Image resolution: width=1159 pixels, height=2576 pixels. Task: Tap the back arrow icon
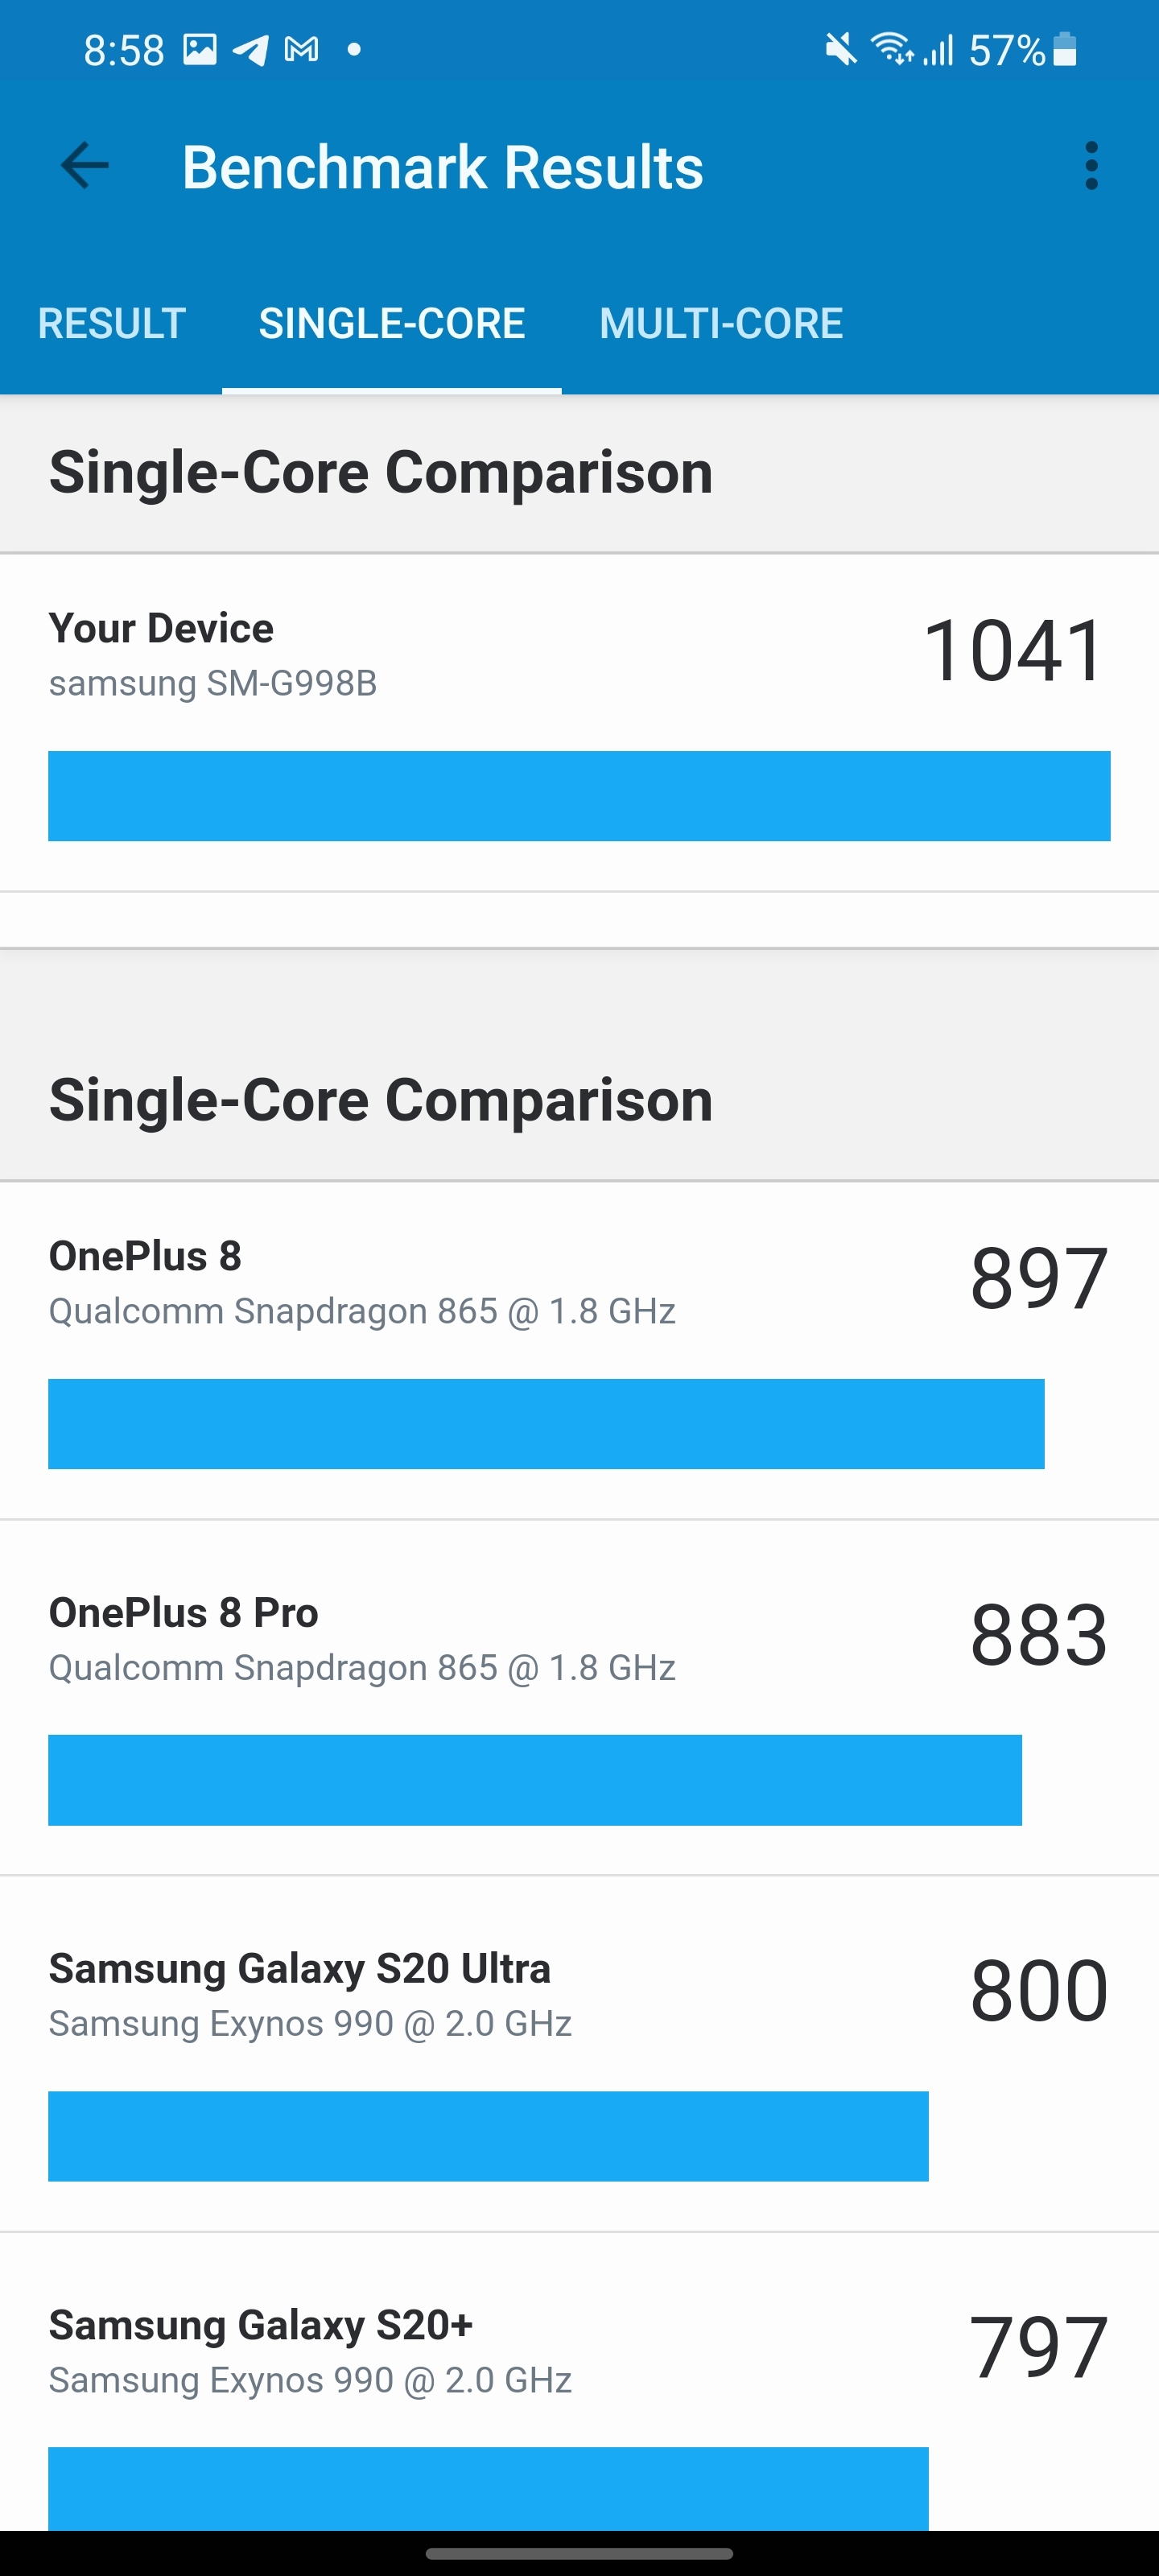[85, 166]
